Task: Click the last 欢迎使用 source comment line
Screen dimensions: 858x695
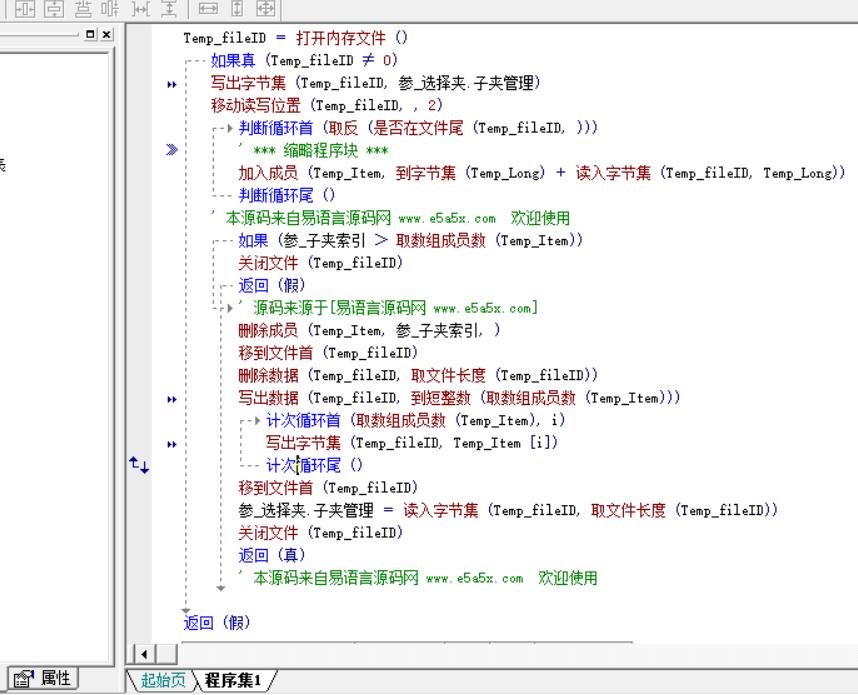Action: 418,578
